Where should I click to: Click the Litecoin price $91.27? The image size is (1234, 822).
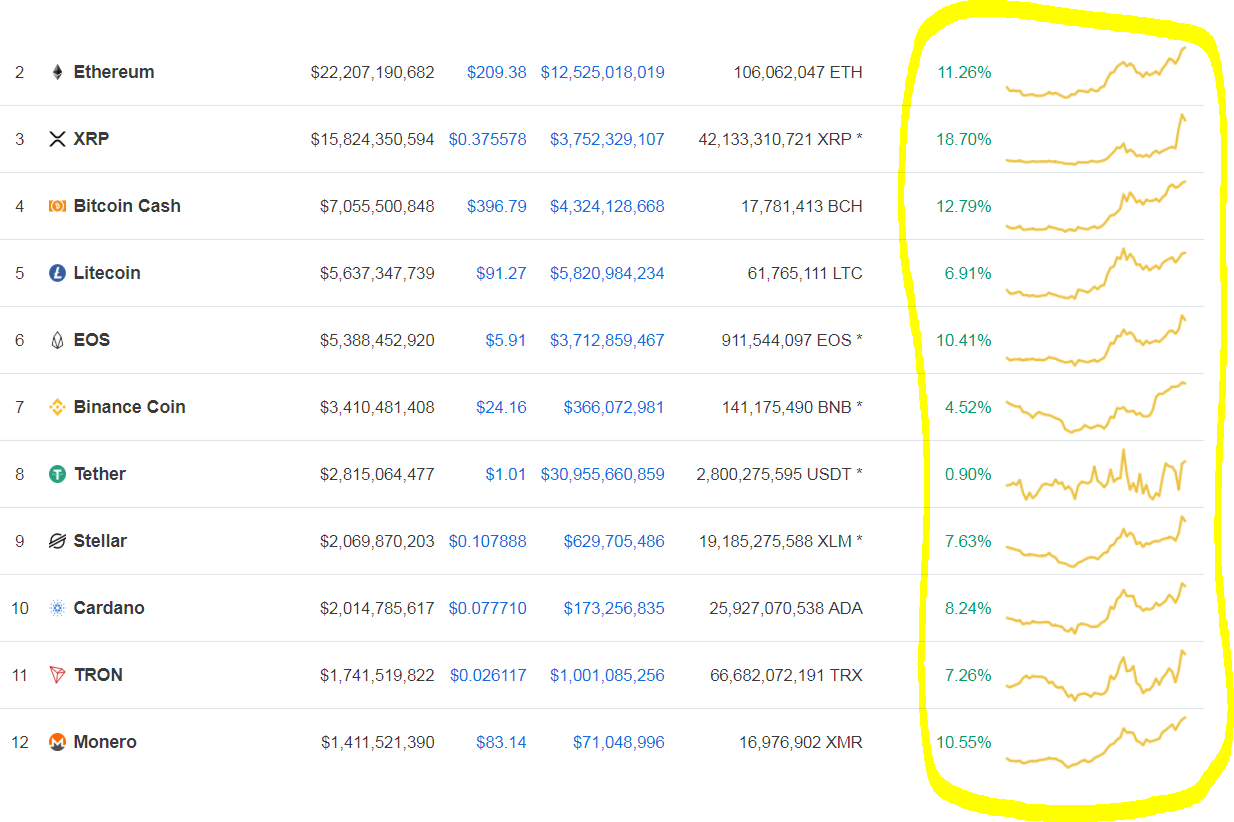pyautogui.click(x=501, y=273)
